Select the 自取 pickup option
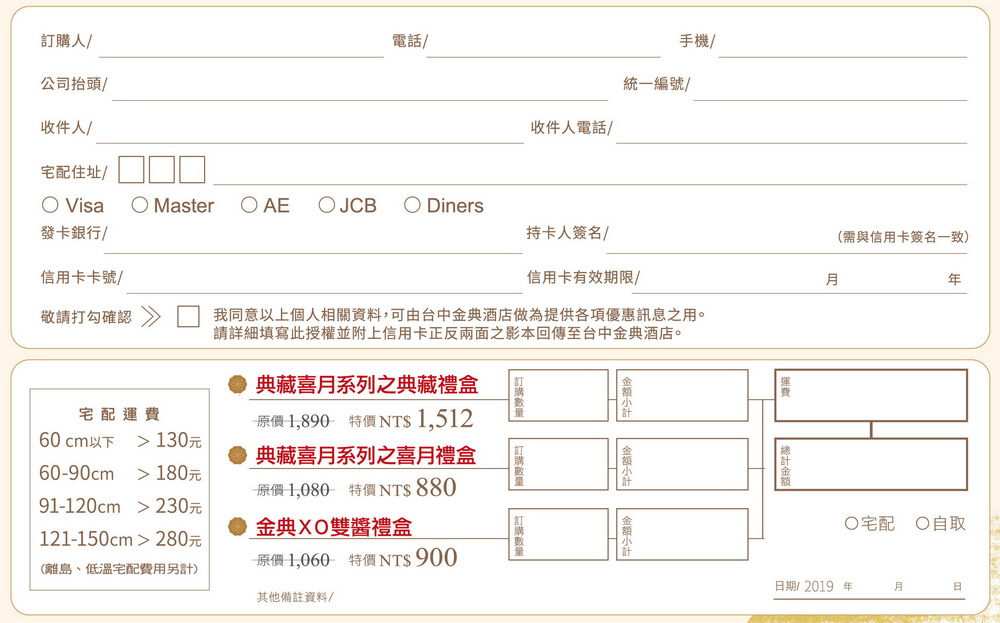The image size is (1000, 623). 922,524
